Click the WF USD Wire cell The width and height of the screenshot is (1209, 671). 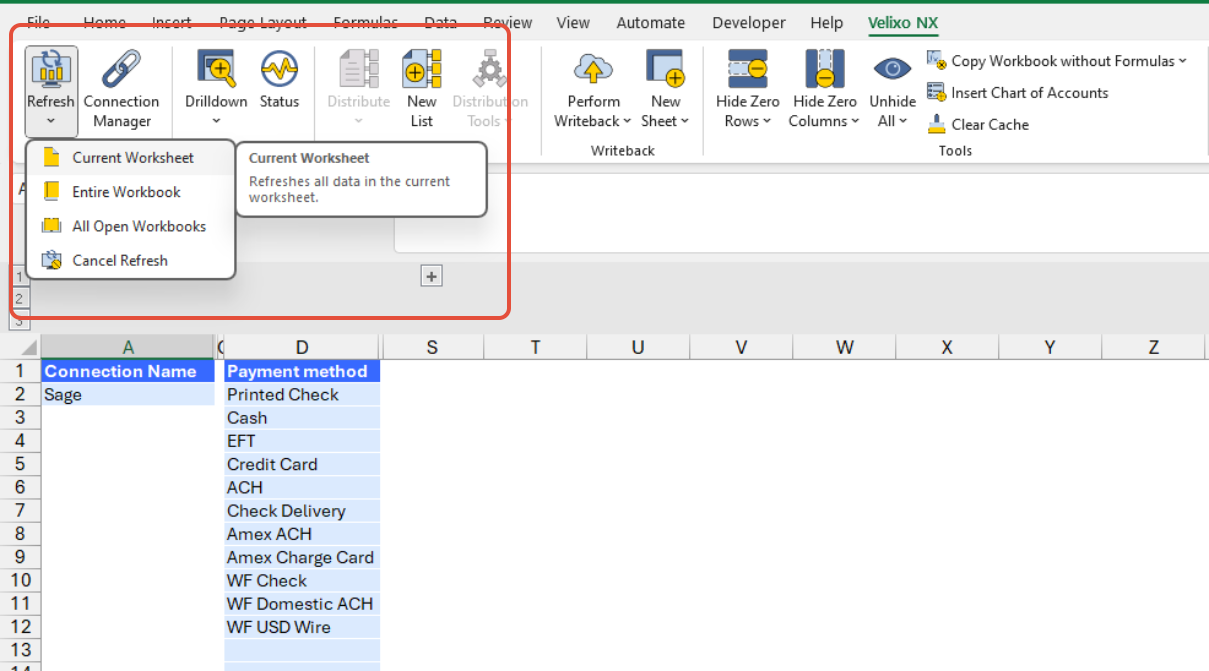(x=302, y=627)
